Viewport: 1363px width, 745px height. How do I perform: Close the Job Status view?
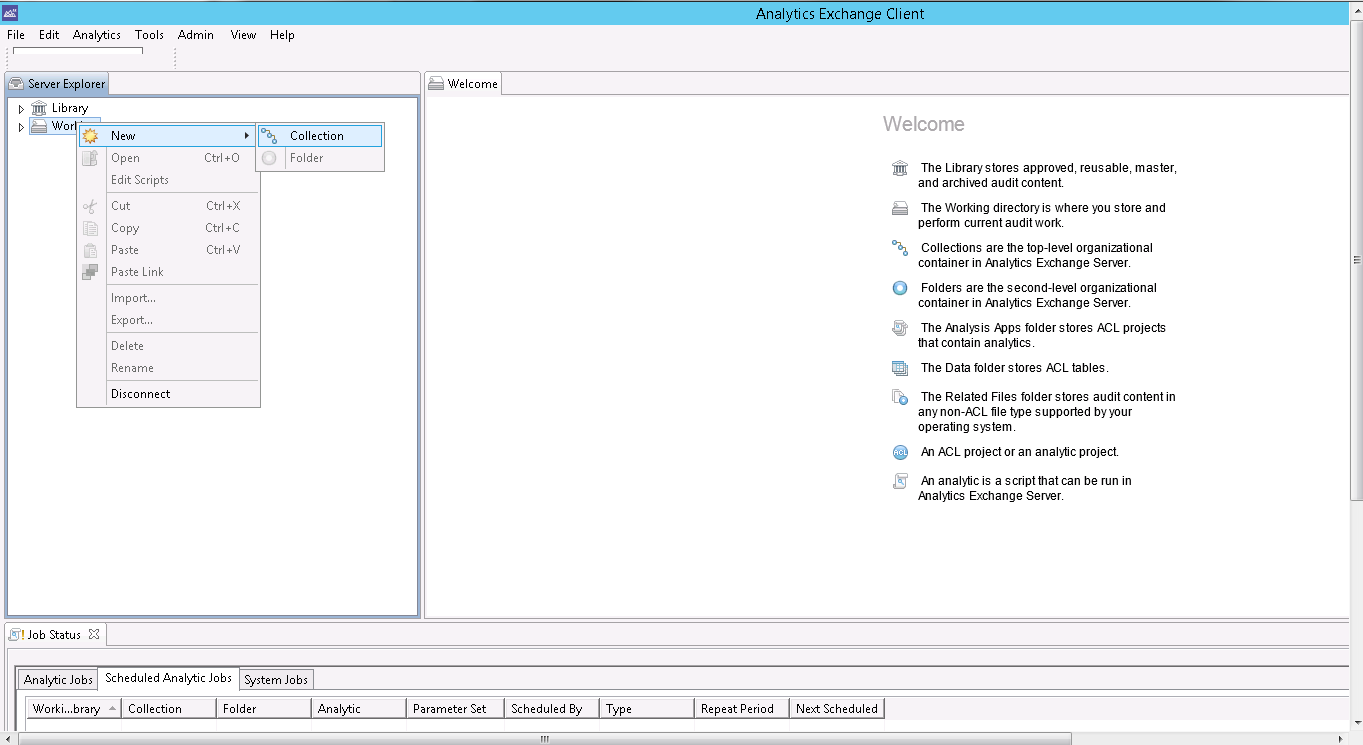tap(94, 634)
